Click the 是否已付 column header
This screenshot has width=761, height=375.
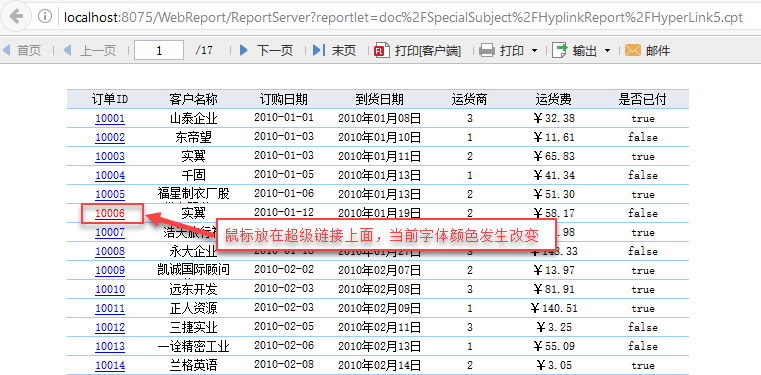coord(643,99)
